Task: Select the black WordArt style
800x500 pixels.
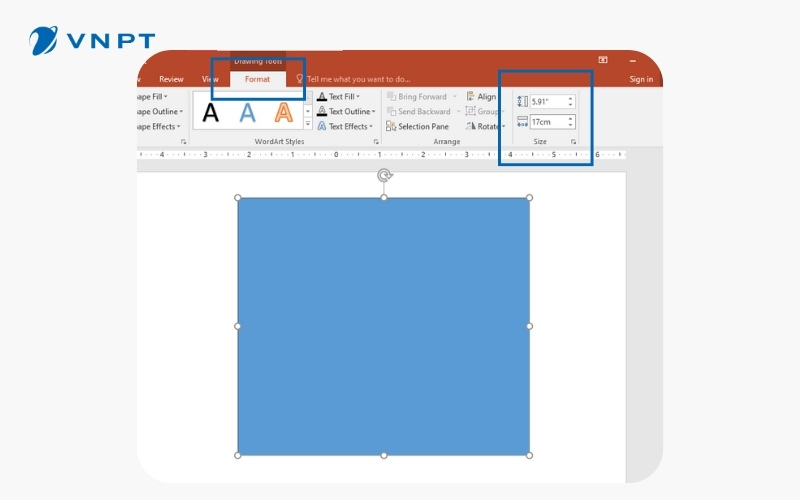Action: coord(211,113)
